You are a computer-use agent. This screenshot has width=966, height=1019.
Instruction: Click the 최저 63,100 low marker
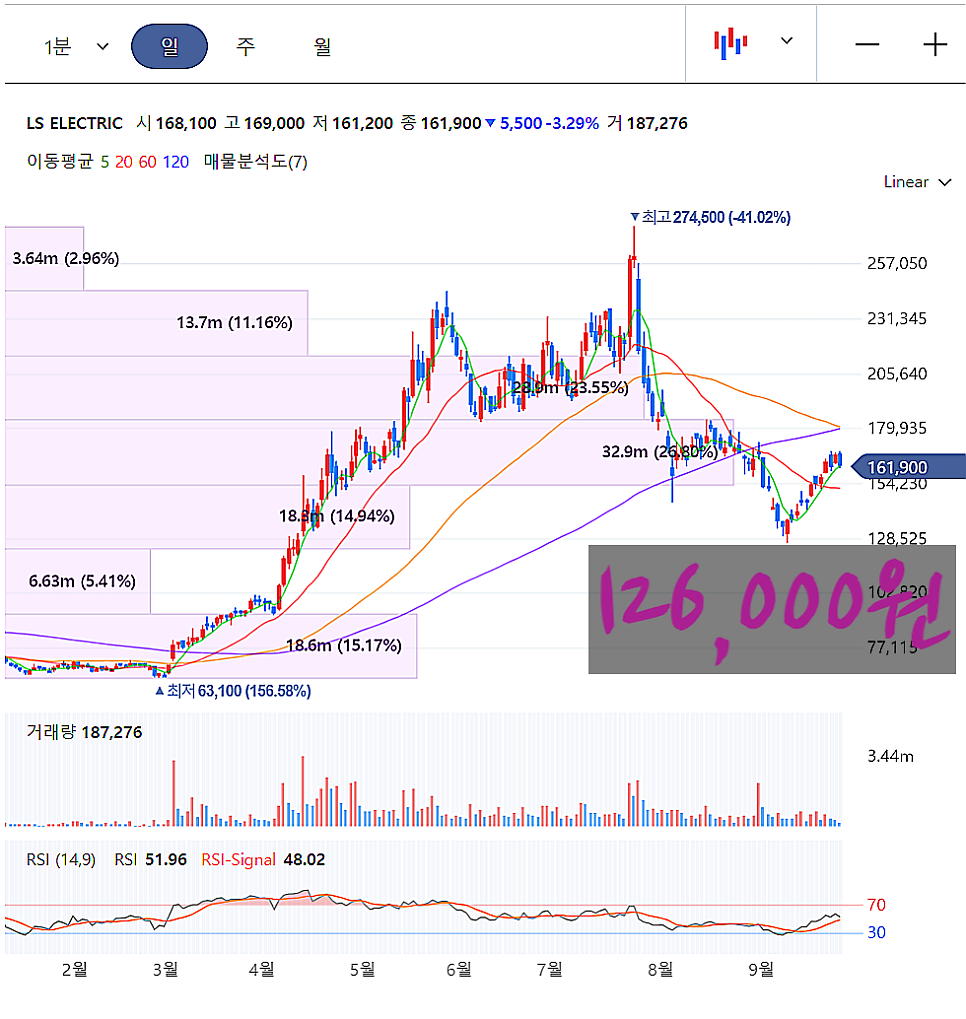tap(233, 691)
